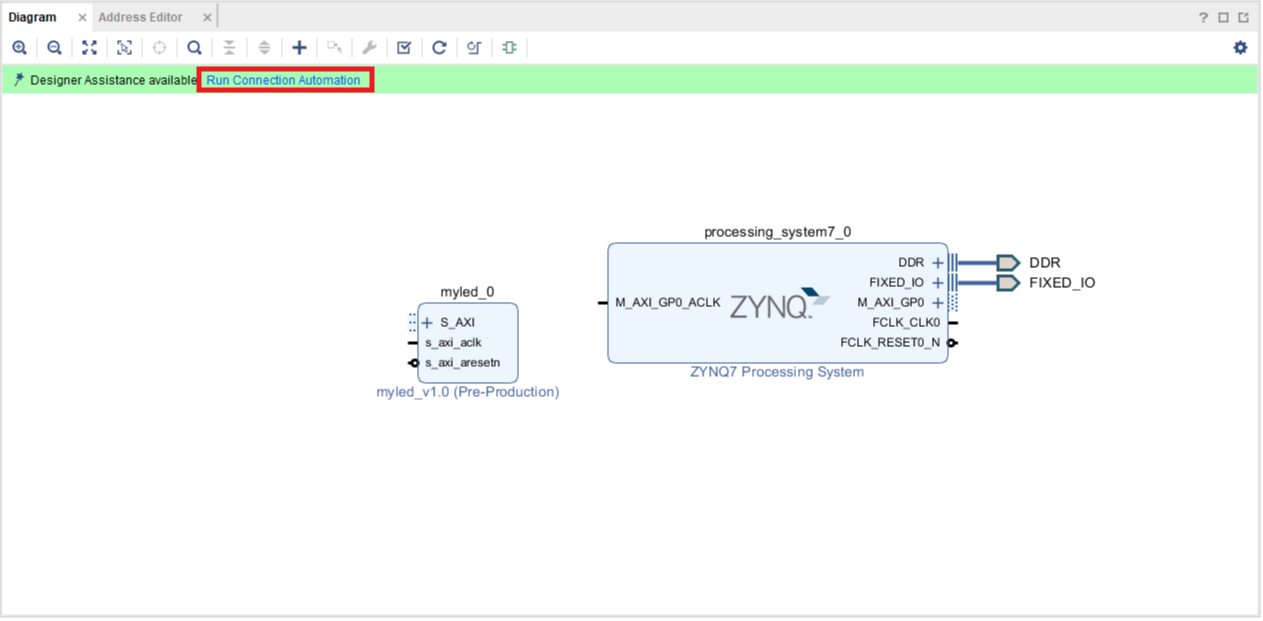This screenshot has height=621, width=1263.
Task: Select the FCLK_RESET0_N pin
Action: pos(890,342)
